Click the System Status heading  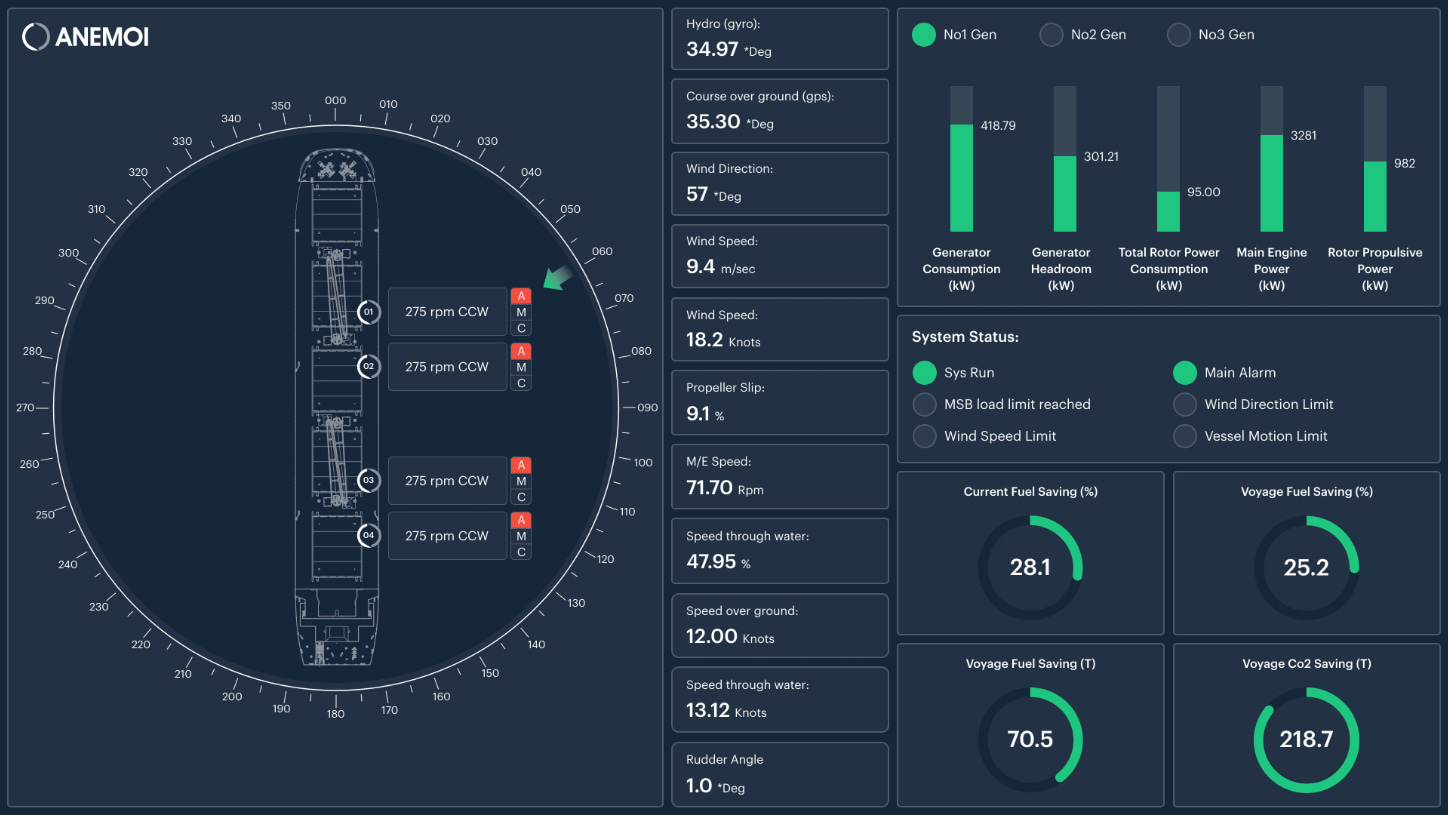[x=965, y=338]
